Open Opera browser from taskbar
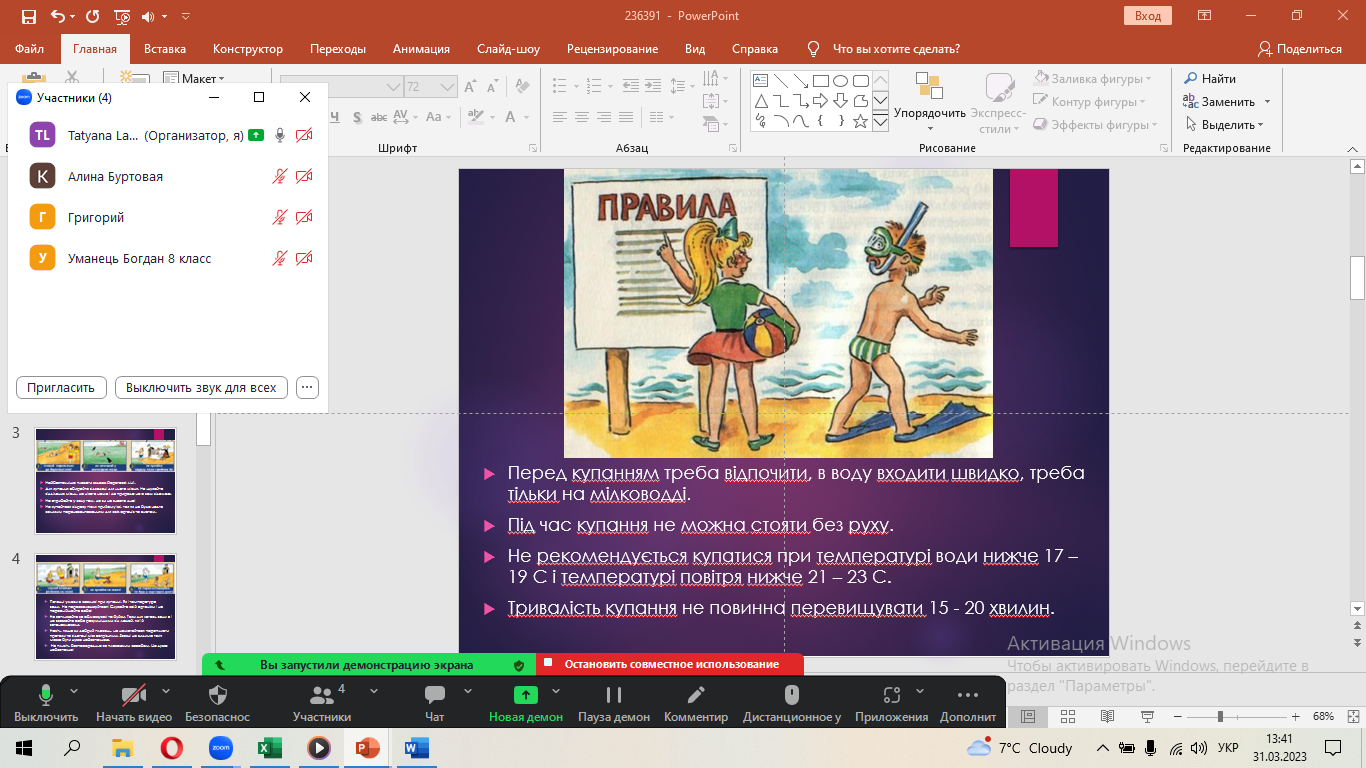The image size is (1366, 768). tap(172, 747)
